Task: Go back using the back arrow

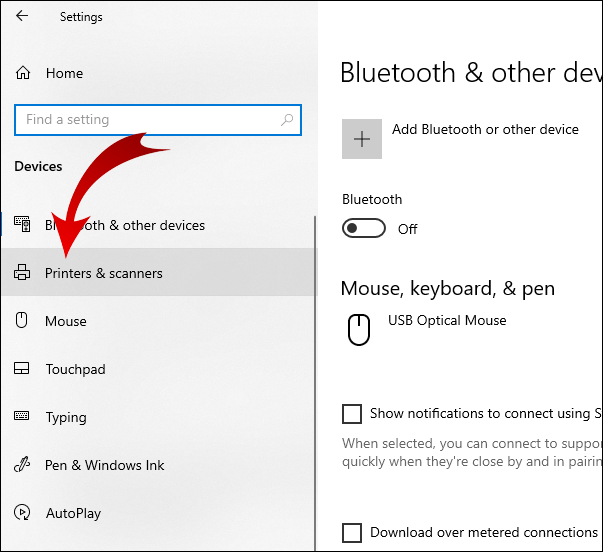Action: (x=22, y=16)
